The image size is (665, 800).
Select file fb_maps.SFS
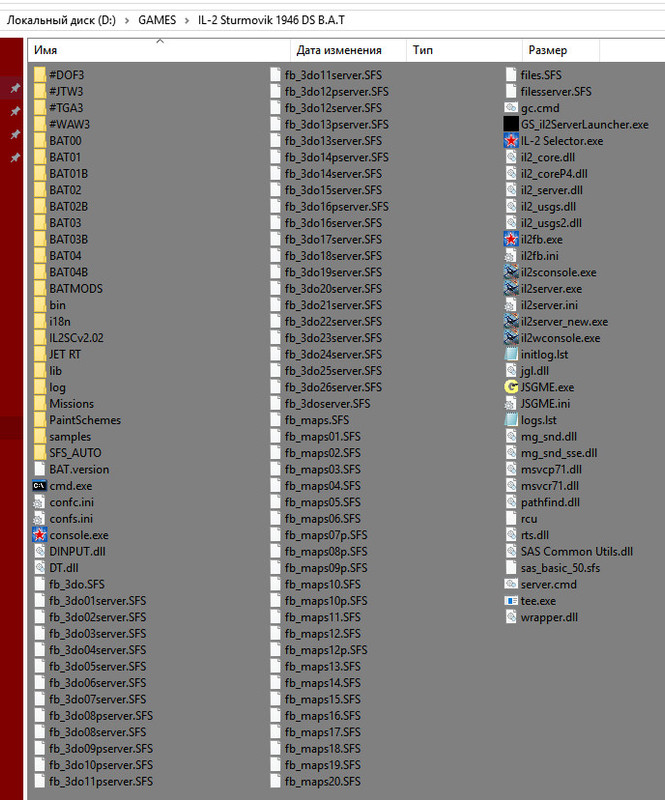(317, 420)
